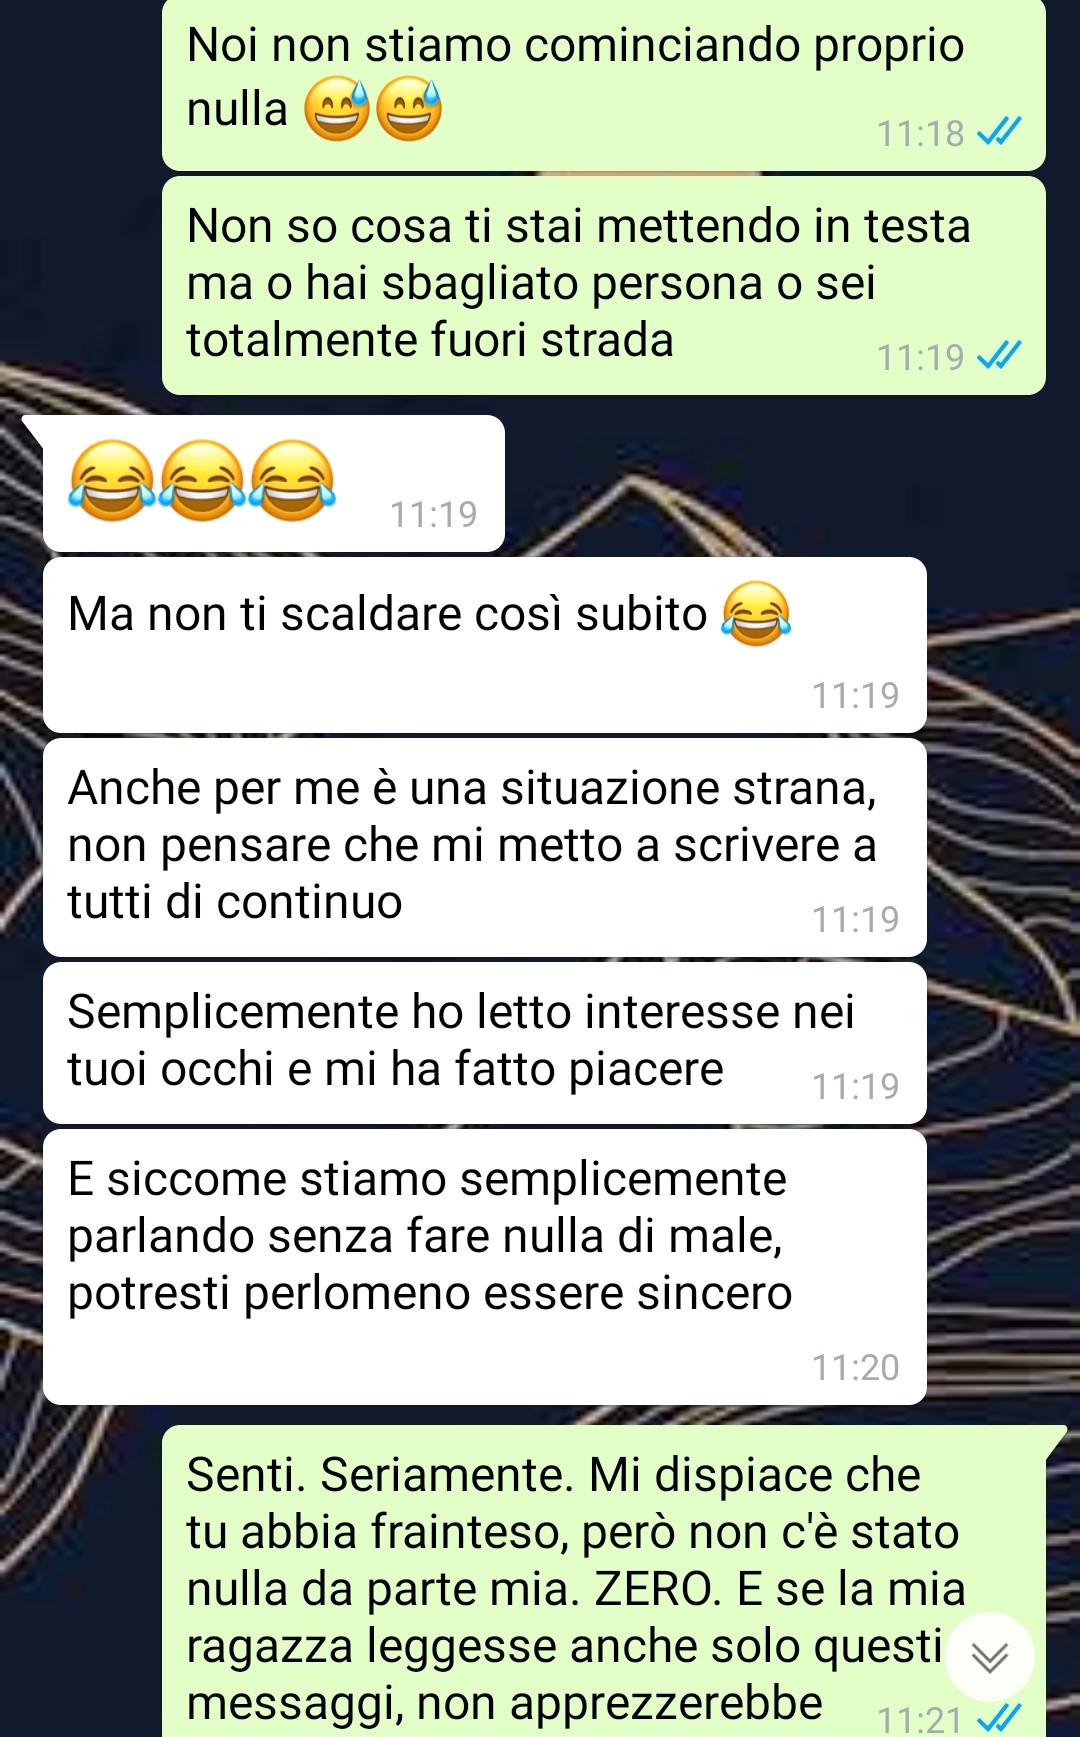The image size is (1080, 1737).
Task: Tap the laughing emoji after "così subito"
Action: tap(756, 613)
